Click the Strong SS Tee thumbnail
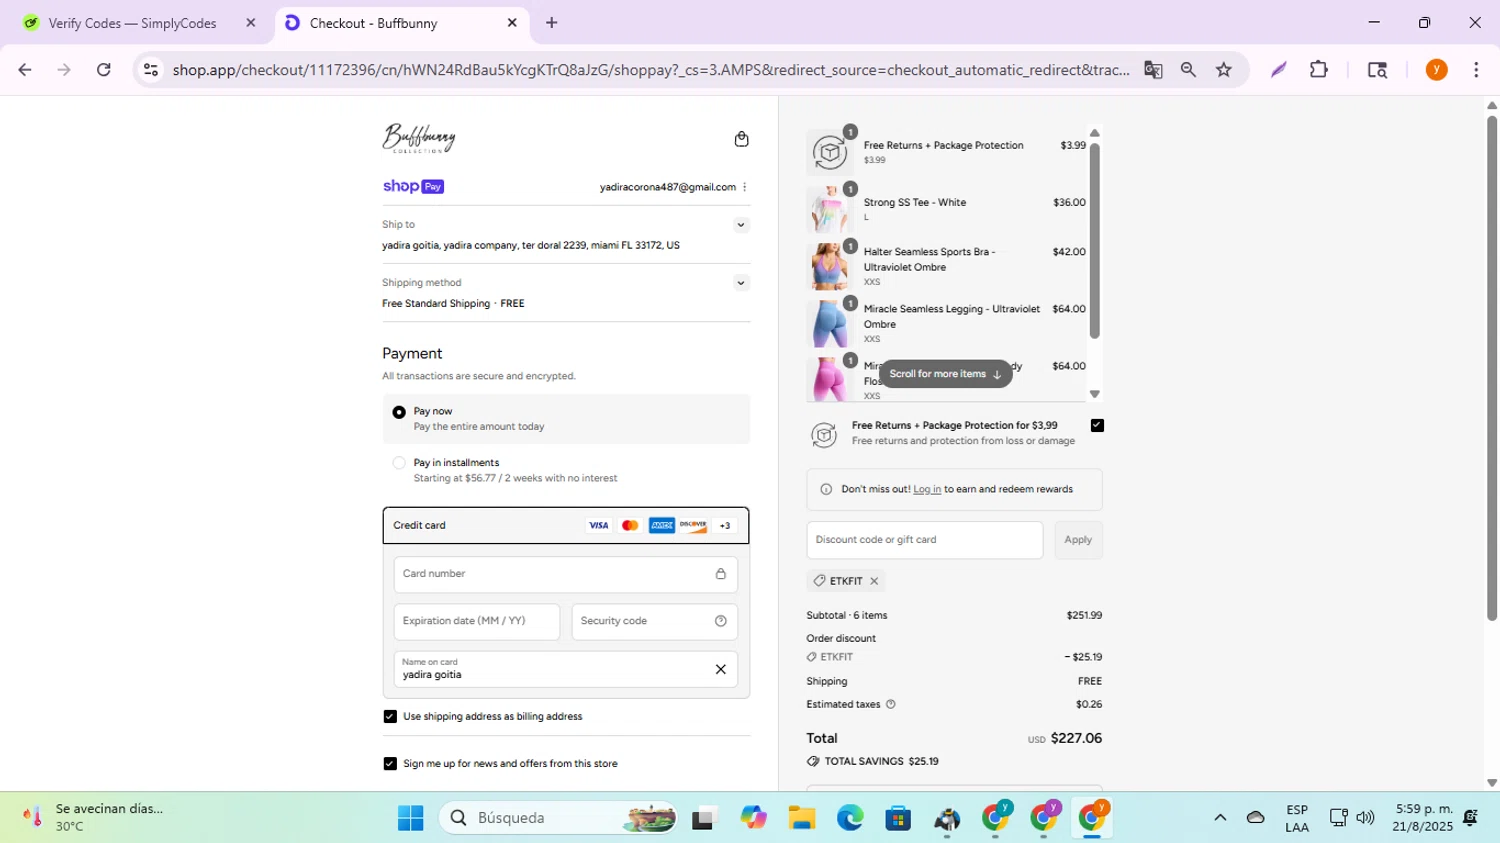Image resolution: width=1500 pixels, height=843 pixels. pos(829,210)
